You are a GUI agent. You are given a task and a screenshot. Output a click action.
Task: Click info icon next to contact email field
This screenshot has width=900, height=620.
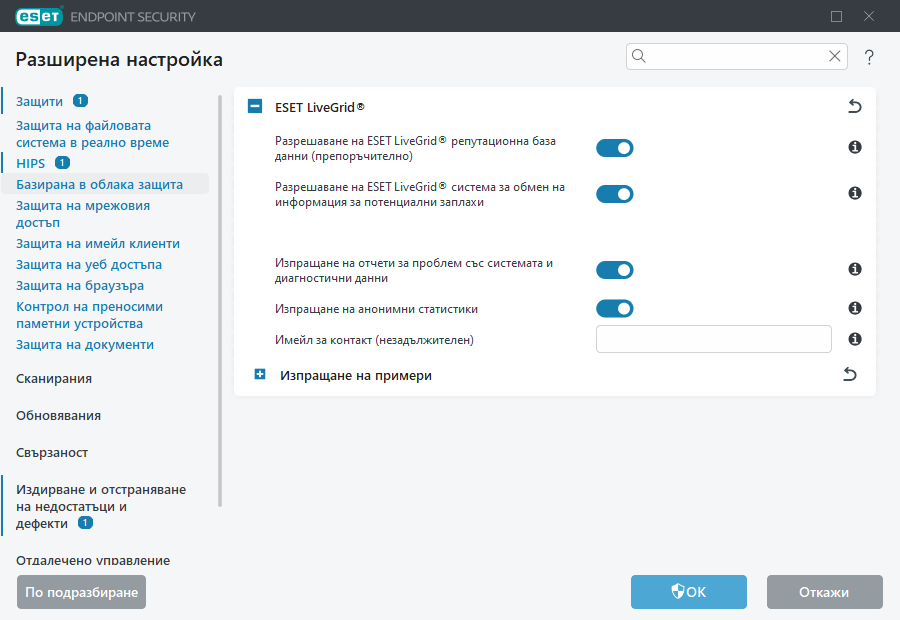pos(854,340)
